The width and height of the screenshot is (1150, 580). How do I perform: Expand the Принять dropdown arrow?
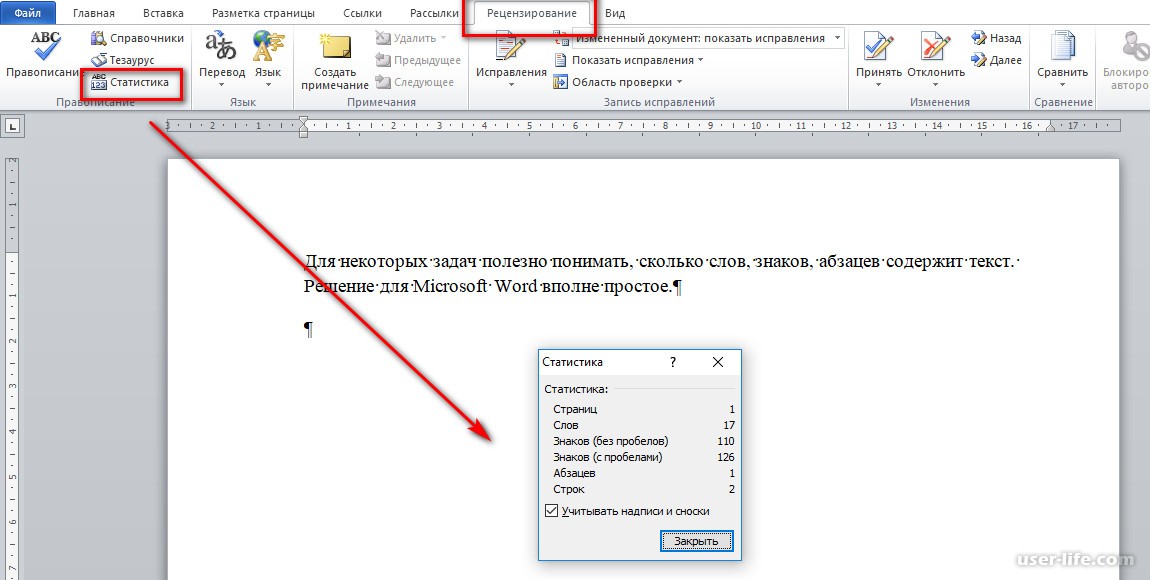pos(879,85)
